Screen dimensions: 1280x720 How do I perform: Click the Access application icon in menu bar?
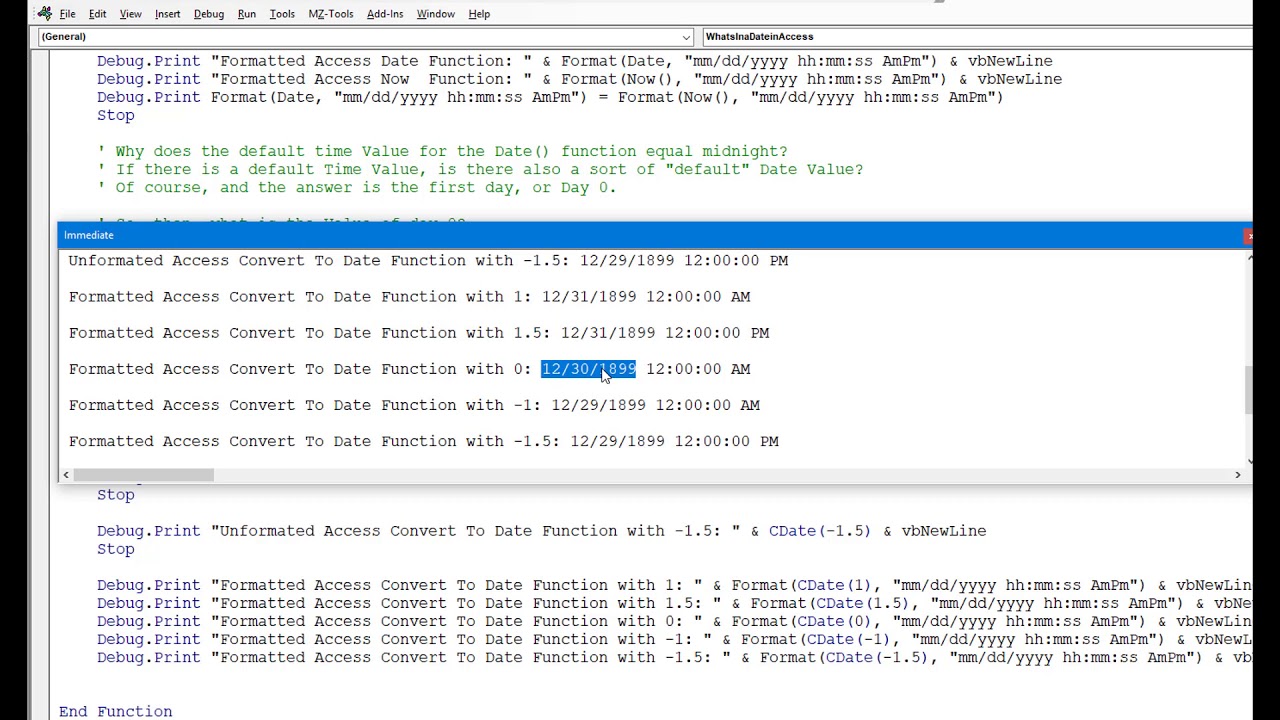[x=45, y=14]
